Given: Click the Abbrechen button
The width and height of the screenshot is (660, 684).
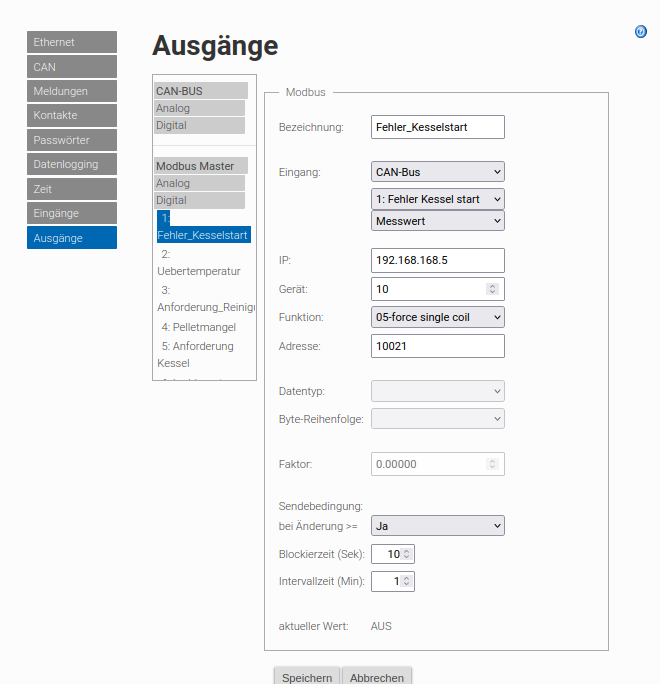Looking at the screenshot, I should tap(377, 677).
